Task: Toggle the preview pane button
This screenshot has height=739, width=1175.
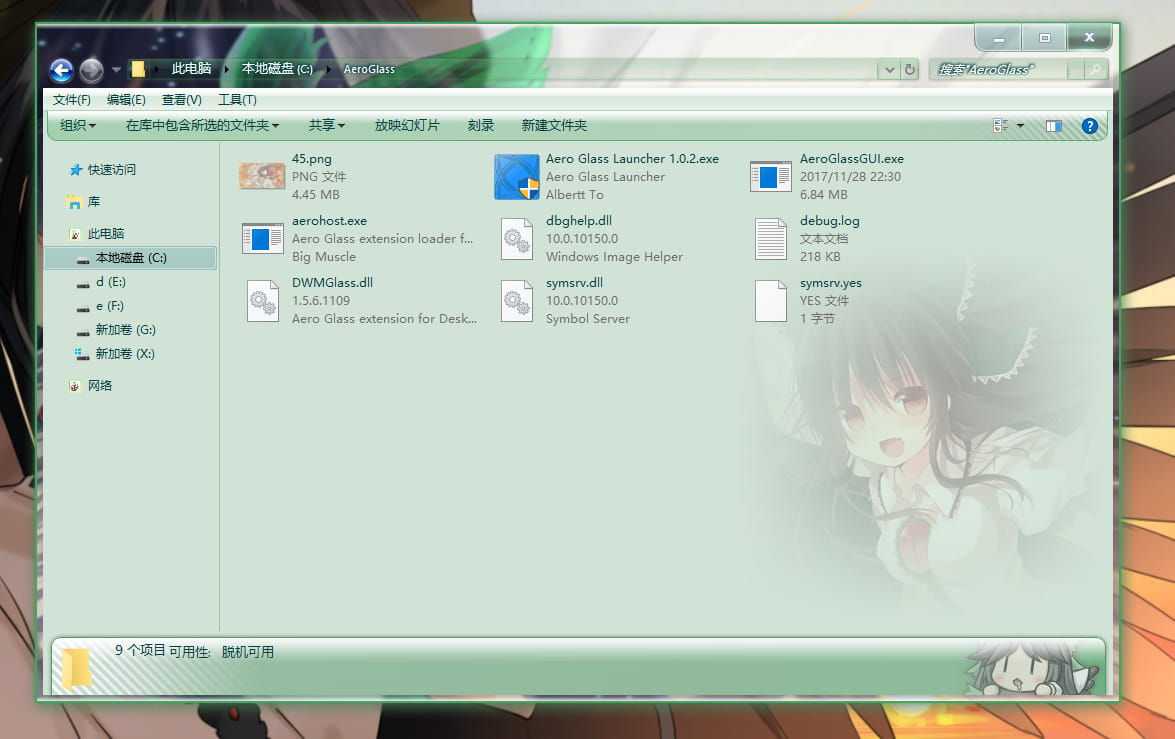Action: [x=1053, y=126]
